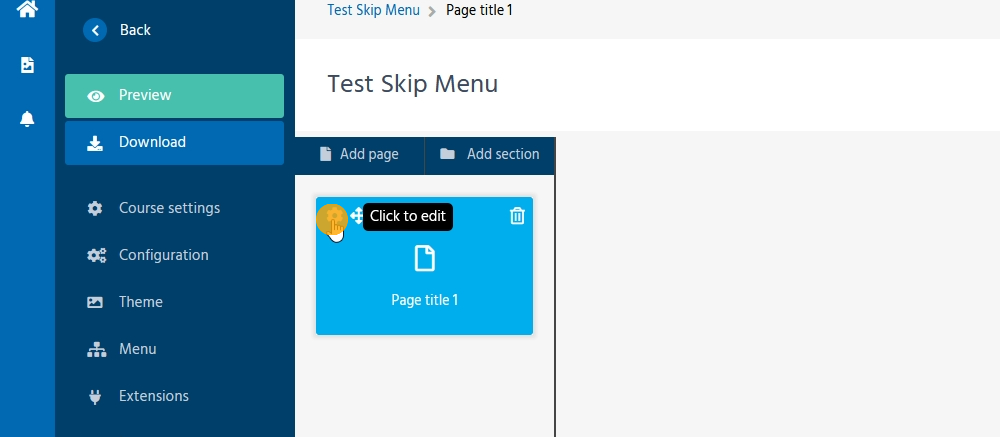Click Add page in the toolbar
This screenshot has width=1000, height=437.
[x=359, y=154]
